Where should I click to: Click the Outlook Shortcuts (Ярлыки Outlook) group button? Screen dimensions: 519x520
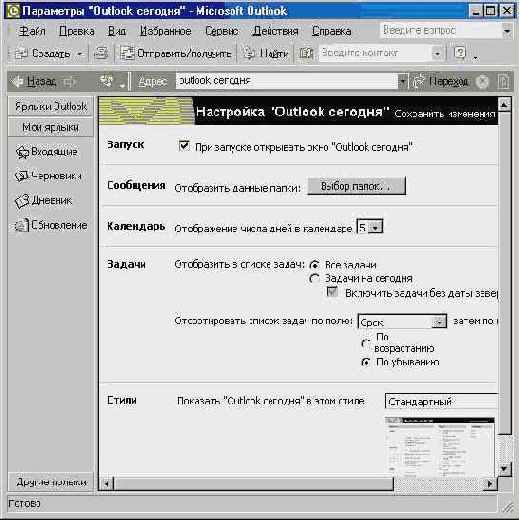pos(51,107)
